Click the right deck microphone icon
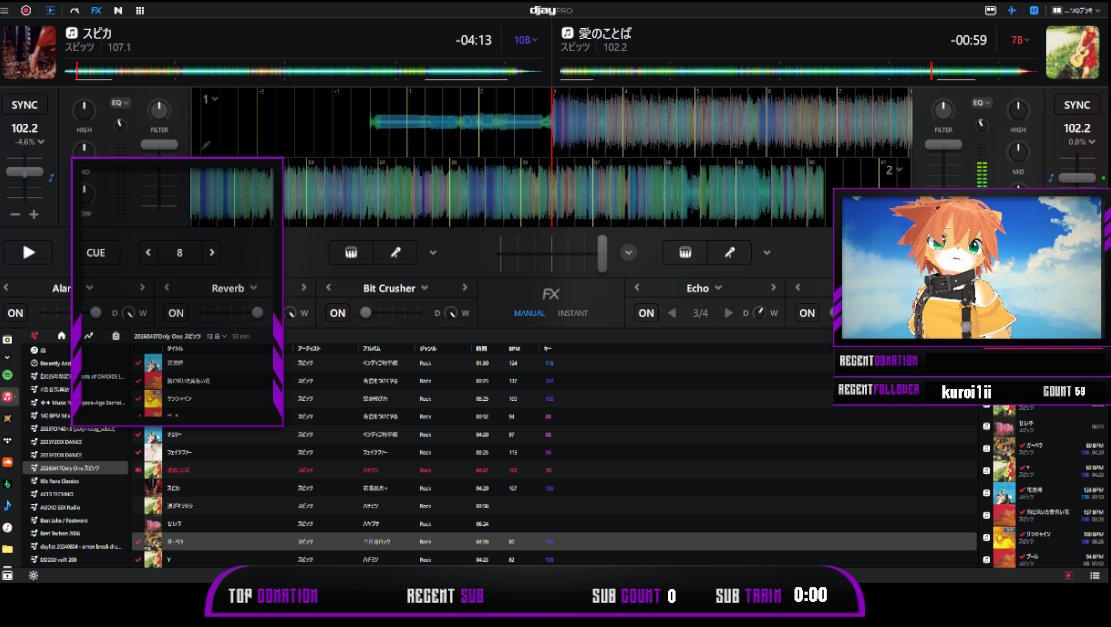 pos(729,252)
